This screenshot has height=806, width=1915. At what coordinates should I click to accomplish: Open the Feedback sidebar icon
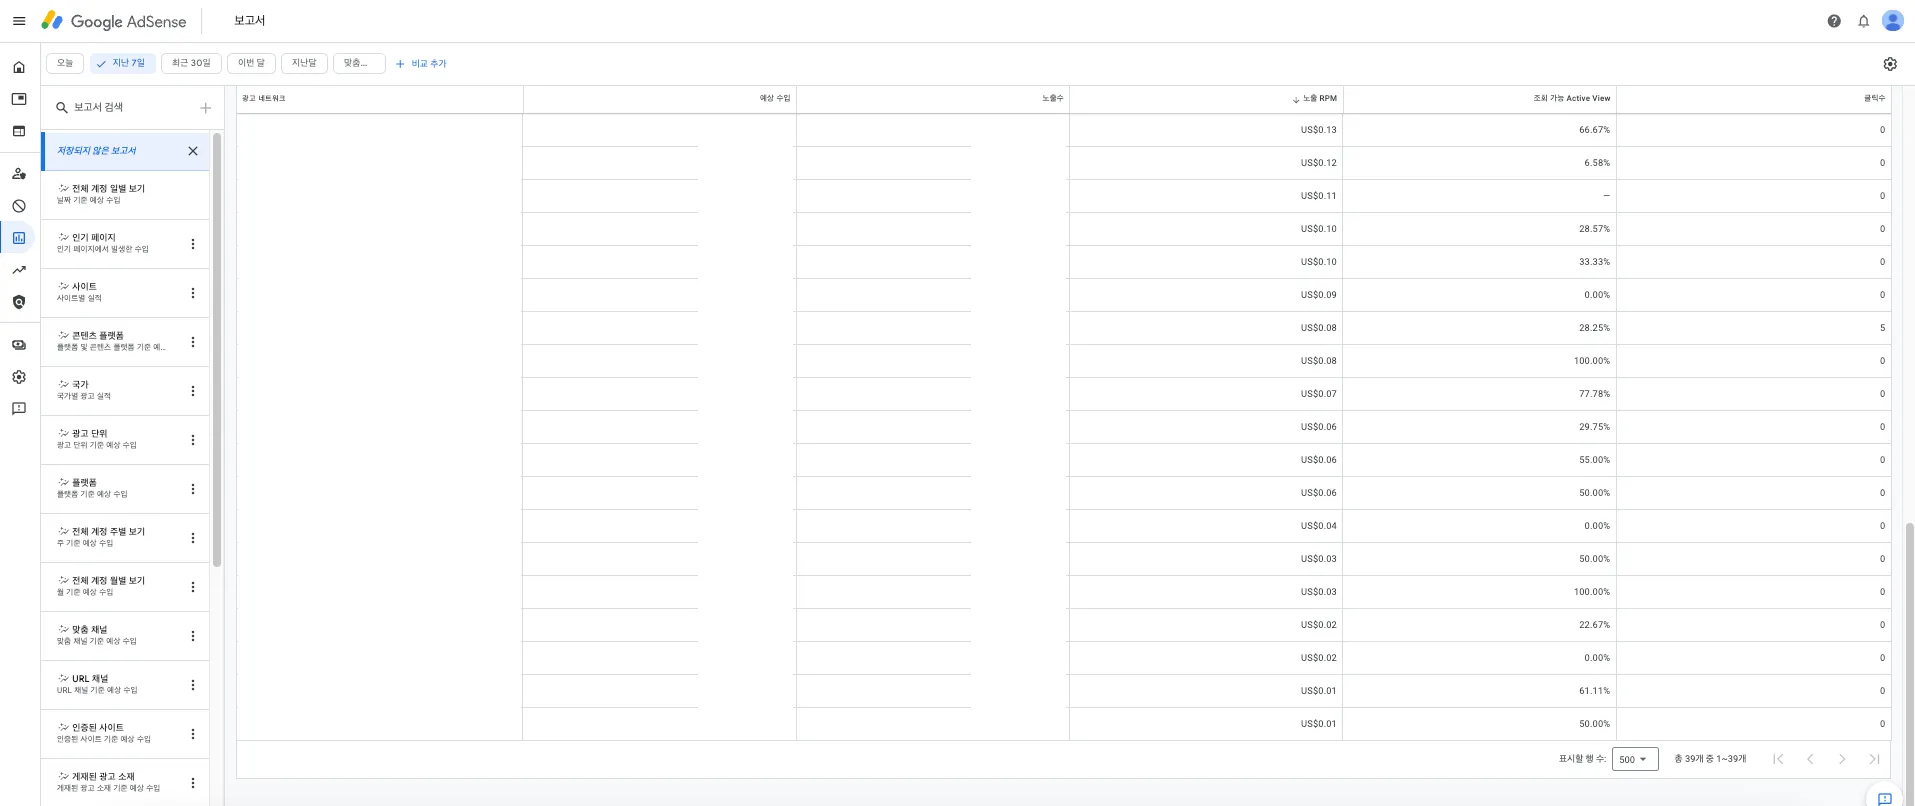[19, 409]
